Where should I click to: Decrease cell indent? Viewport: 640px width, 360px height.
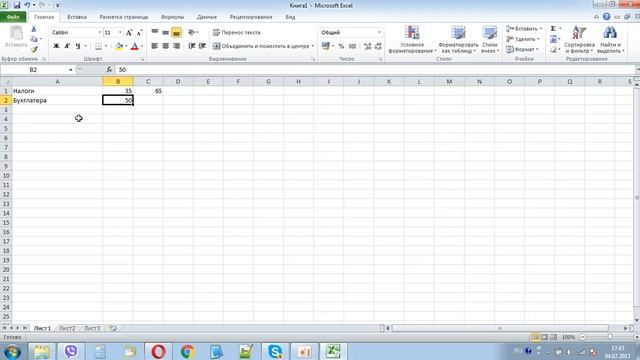pos(191,46)
